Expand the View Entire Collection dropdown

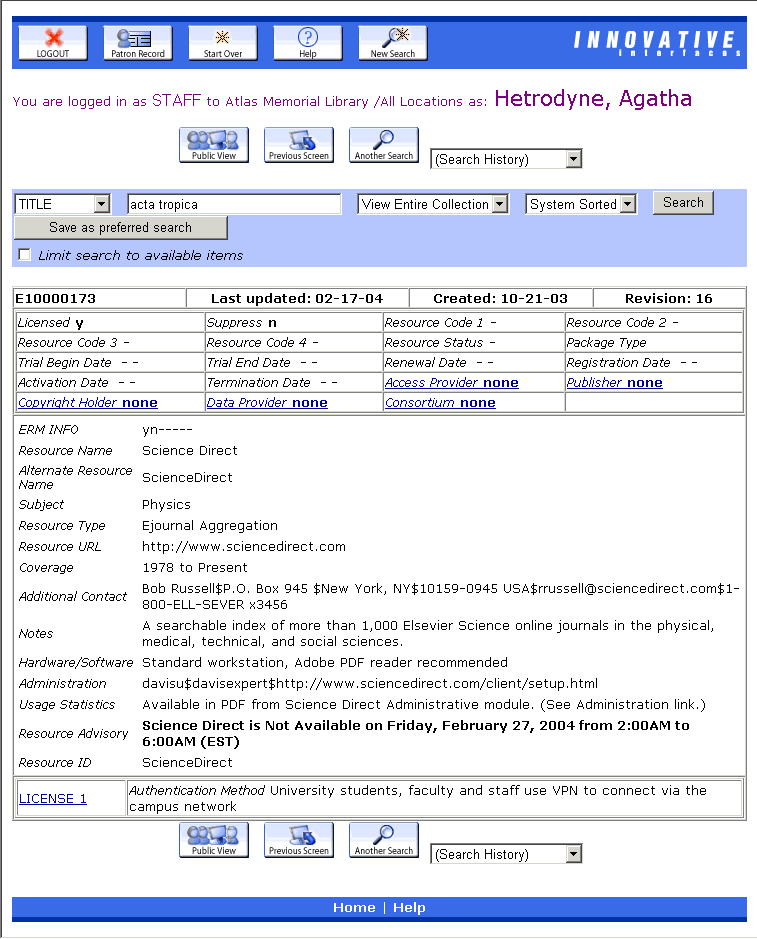coord(433,204)
